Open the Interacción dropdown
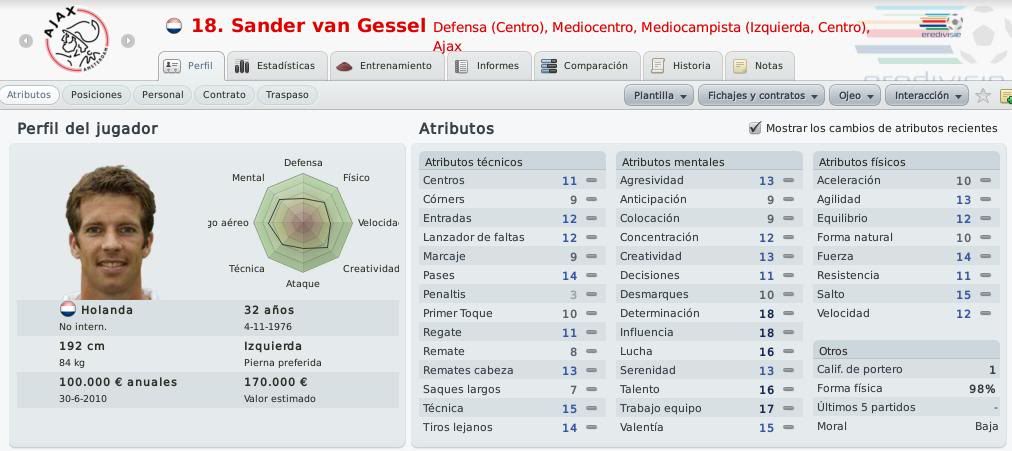Image resolution: width=1012 pixels, height=451 pixels. pyautogui.click(x=926, y=95)
